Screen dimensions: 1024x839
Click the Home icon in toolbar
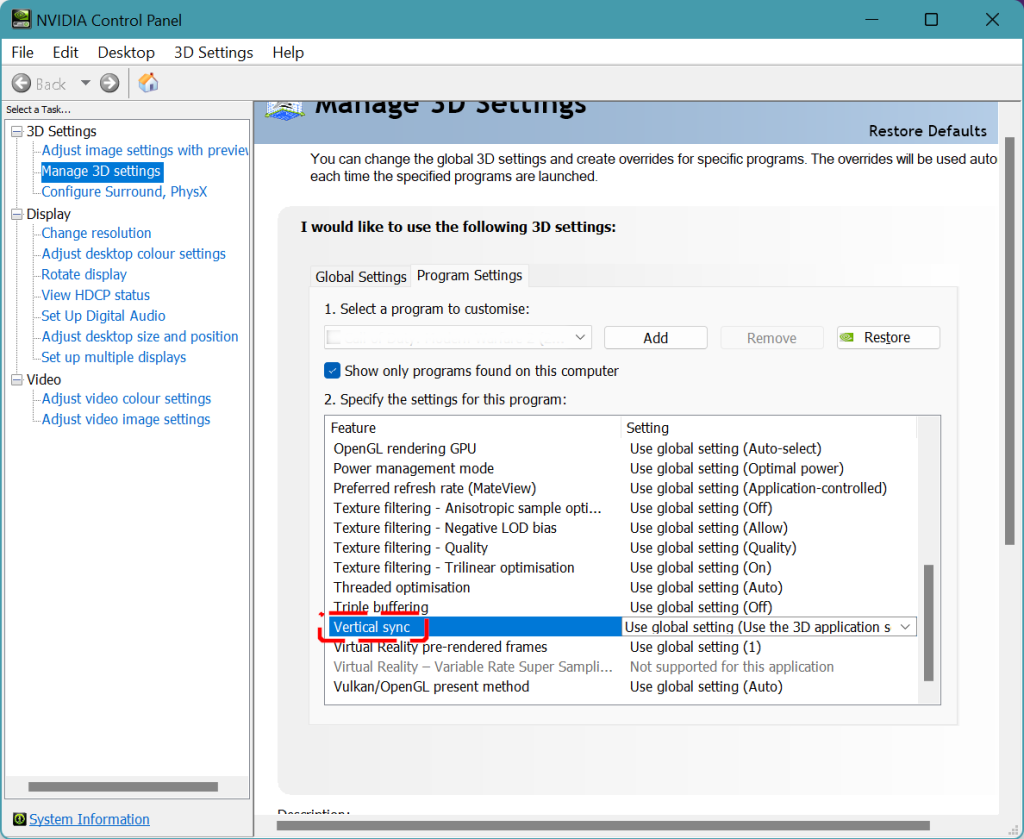pos(148,82)
